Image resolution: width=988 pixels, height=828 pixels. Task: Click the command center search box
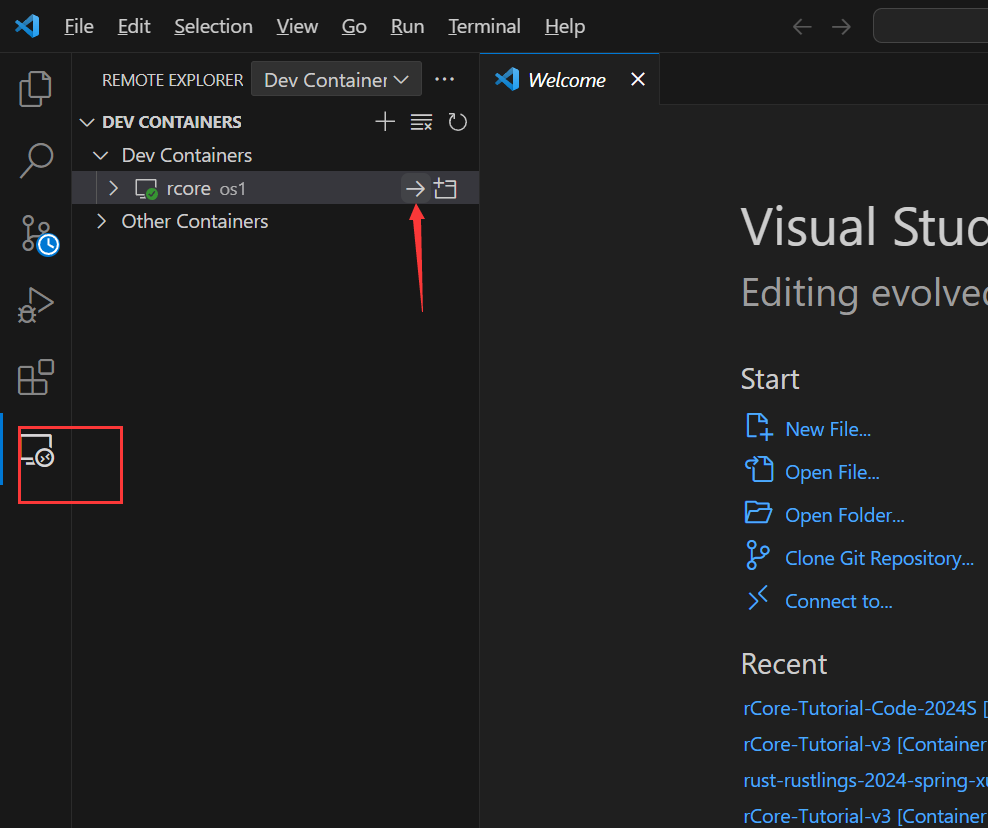[931, 26]
